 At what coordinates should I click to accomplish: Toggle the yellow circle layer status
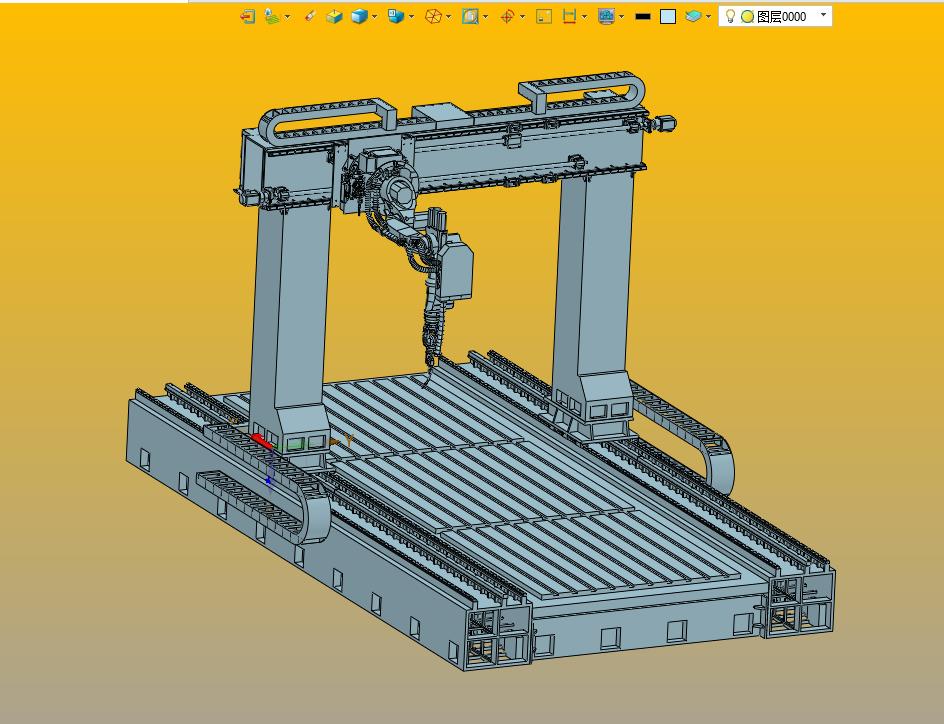[x=747, y=17]
